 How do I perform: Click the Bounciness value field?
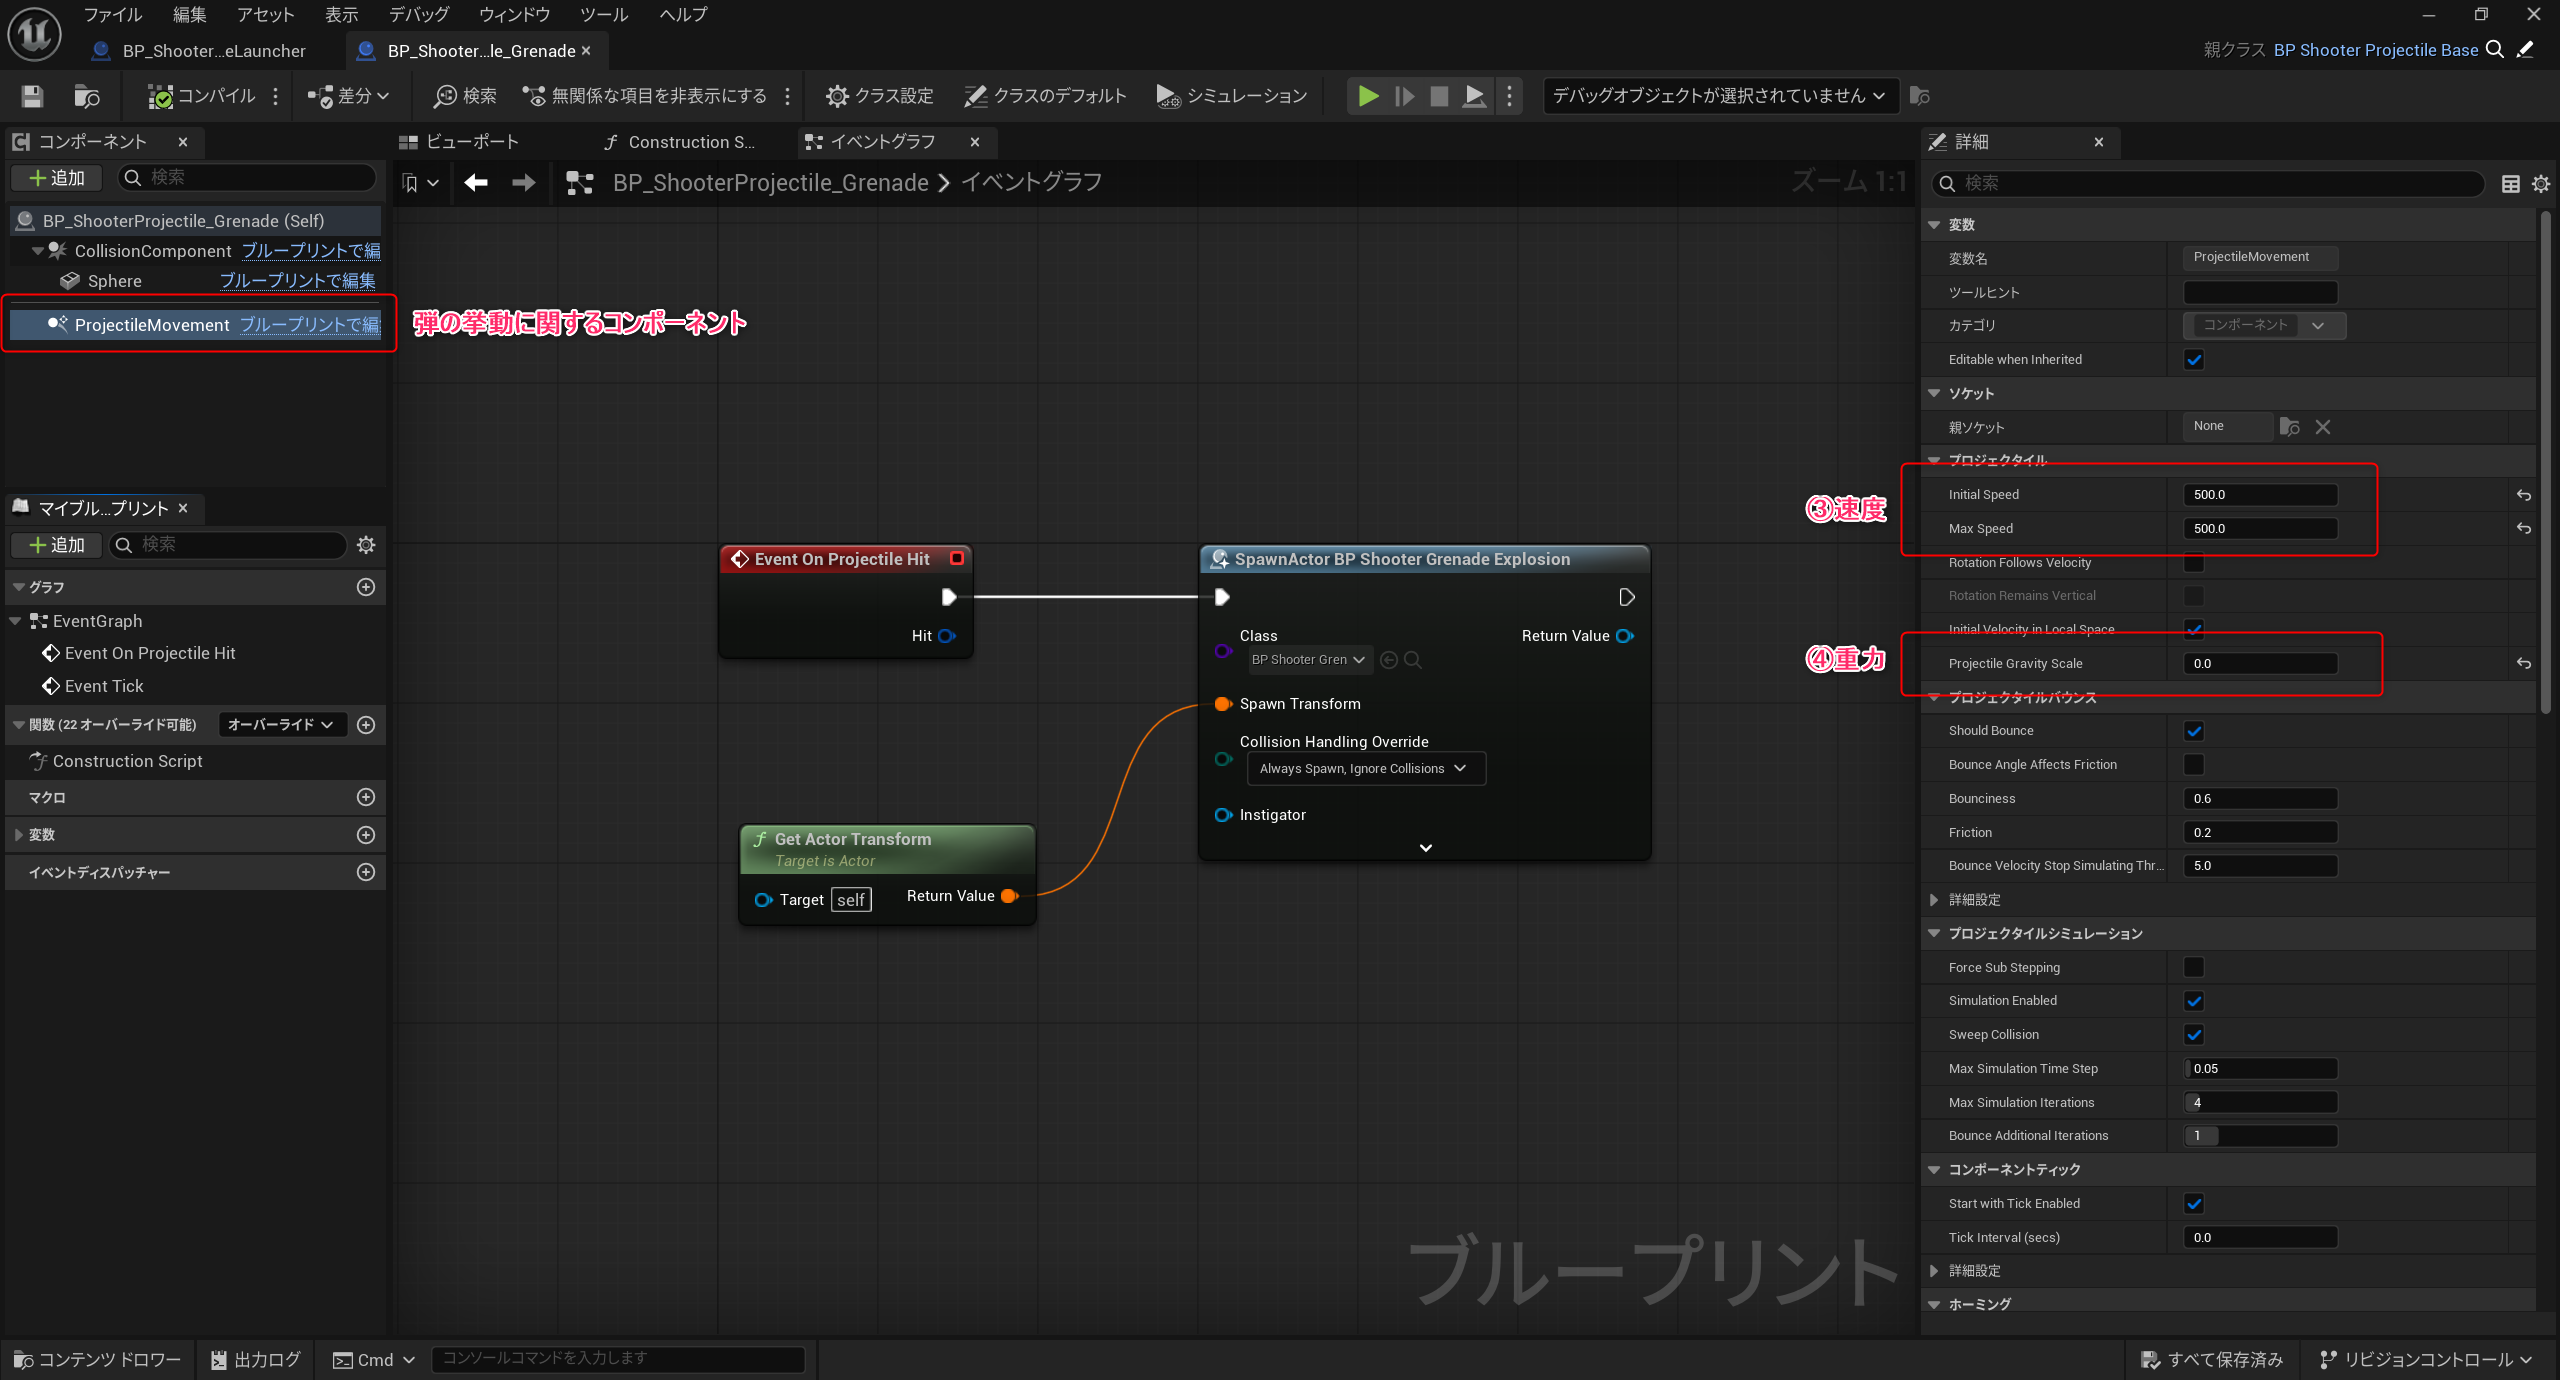[2259, 799]
